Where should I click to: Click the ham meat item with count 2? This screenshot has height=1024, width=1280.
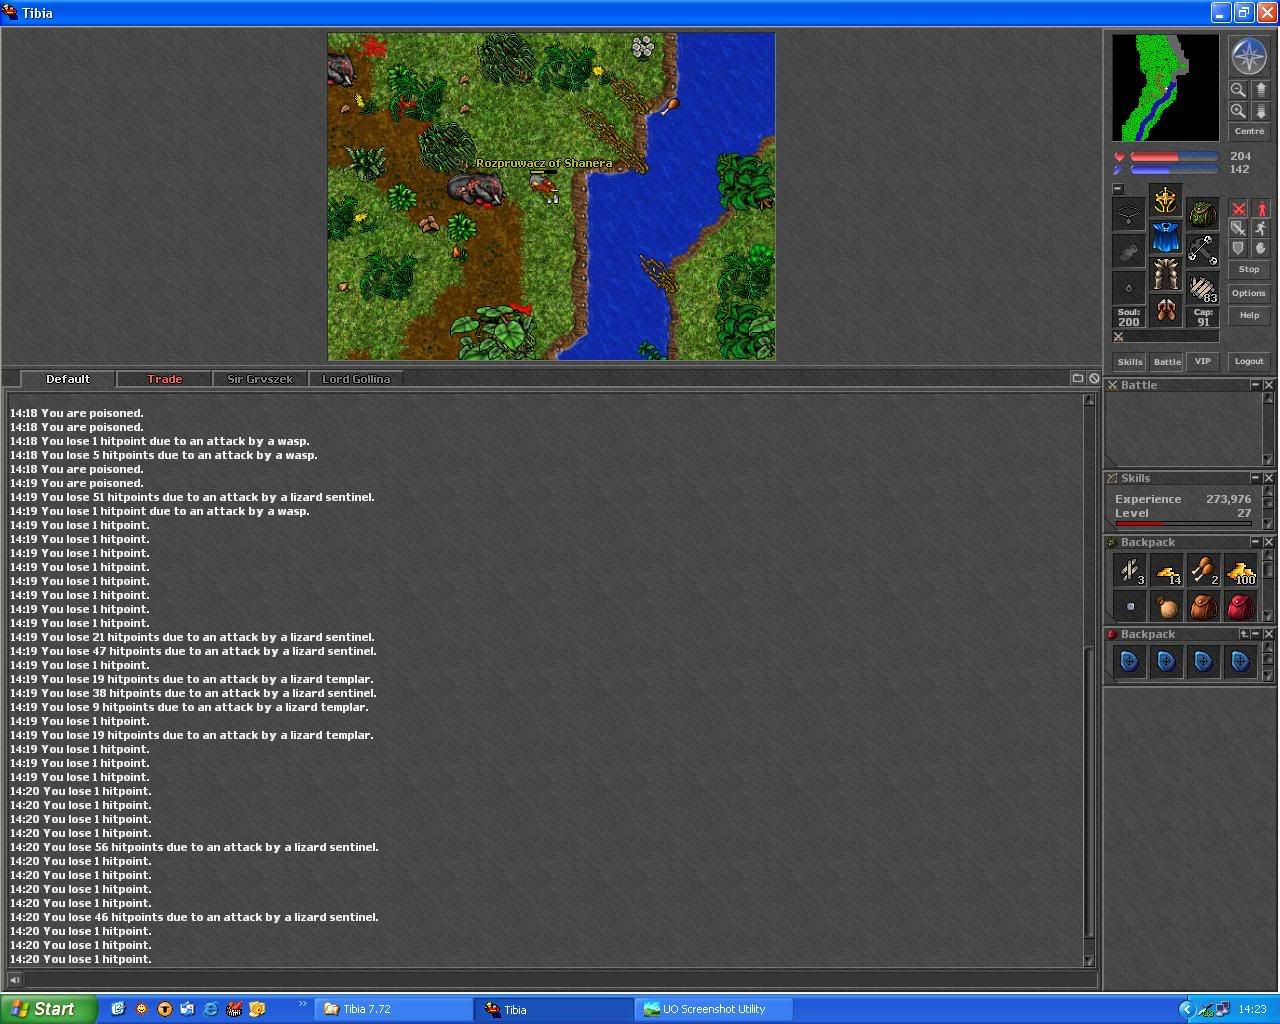(x=1204, y=570)
